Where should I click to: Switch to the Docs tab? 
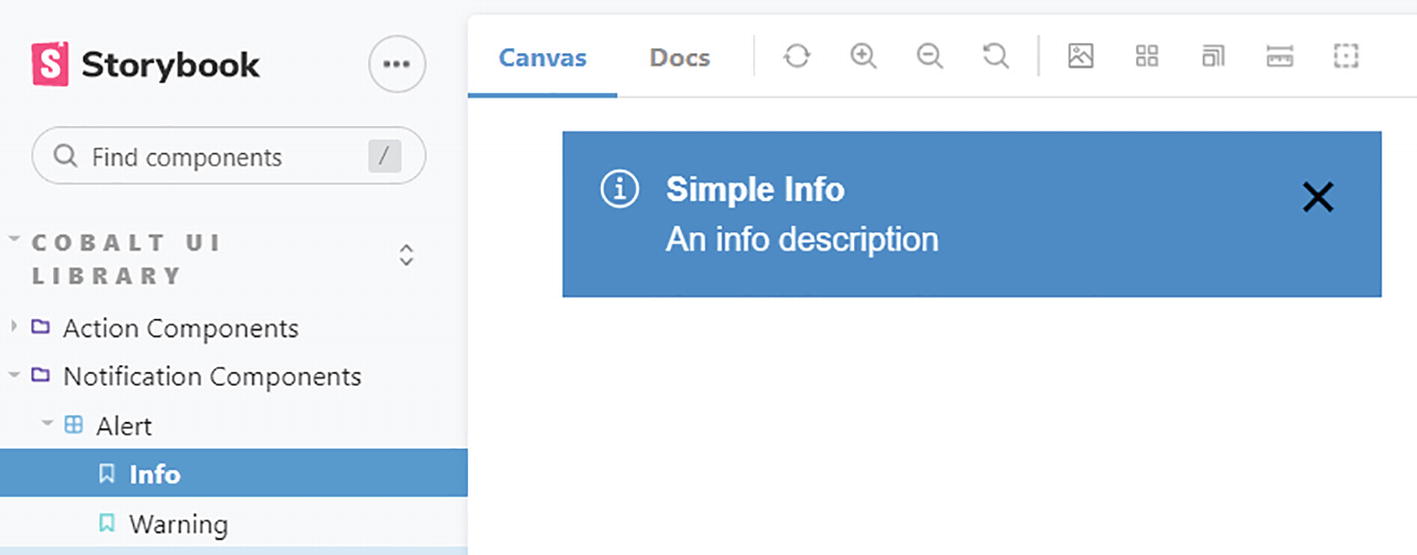tap(679, 58)
